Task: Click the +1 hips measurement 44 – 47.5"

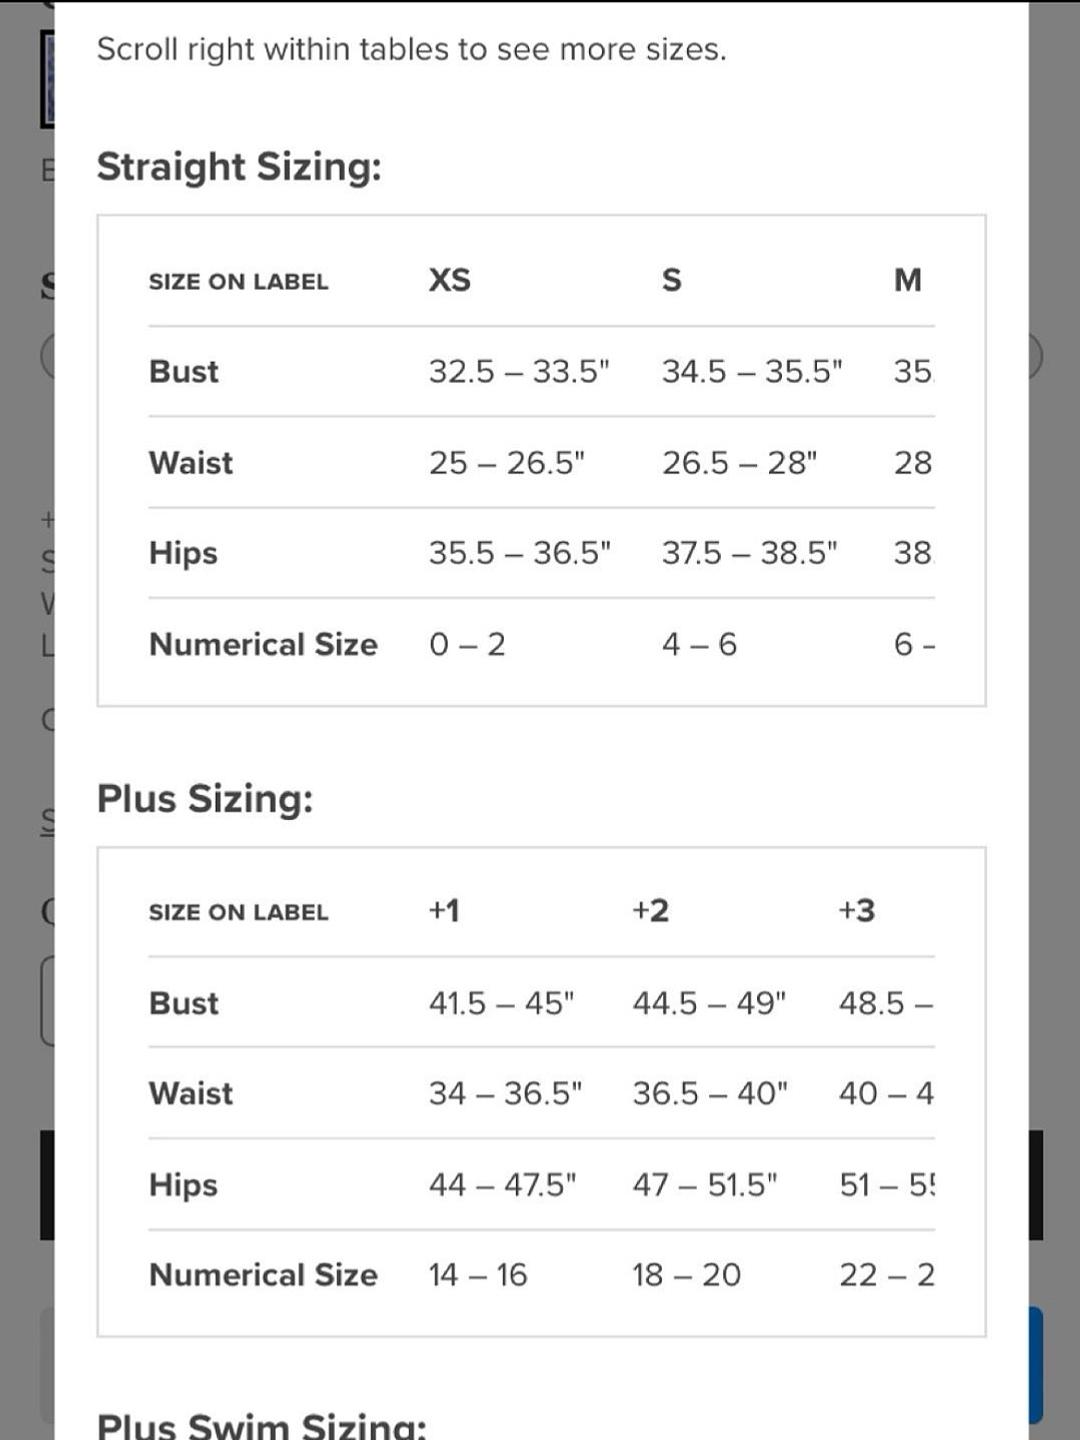Action: (x=502, y=1185)
